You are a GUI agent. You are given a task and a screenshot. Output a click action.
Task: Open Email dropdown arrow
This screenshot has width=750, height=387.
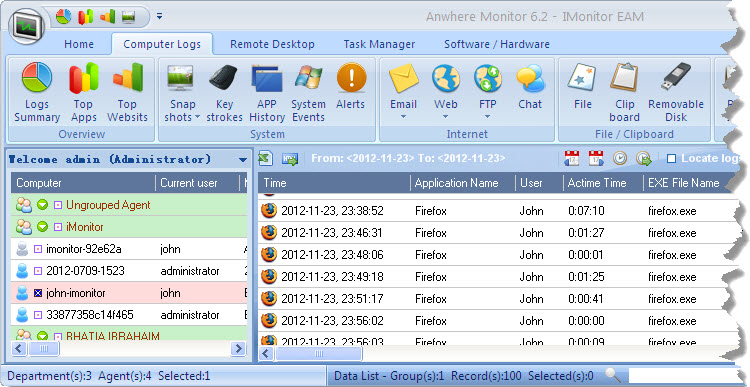403,116
